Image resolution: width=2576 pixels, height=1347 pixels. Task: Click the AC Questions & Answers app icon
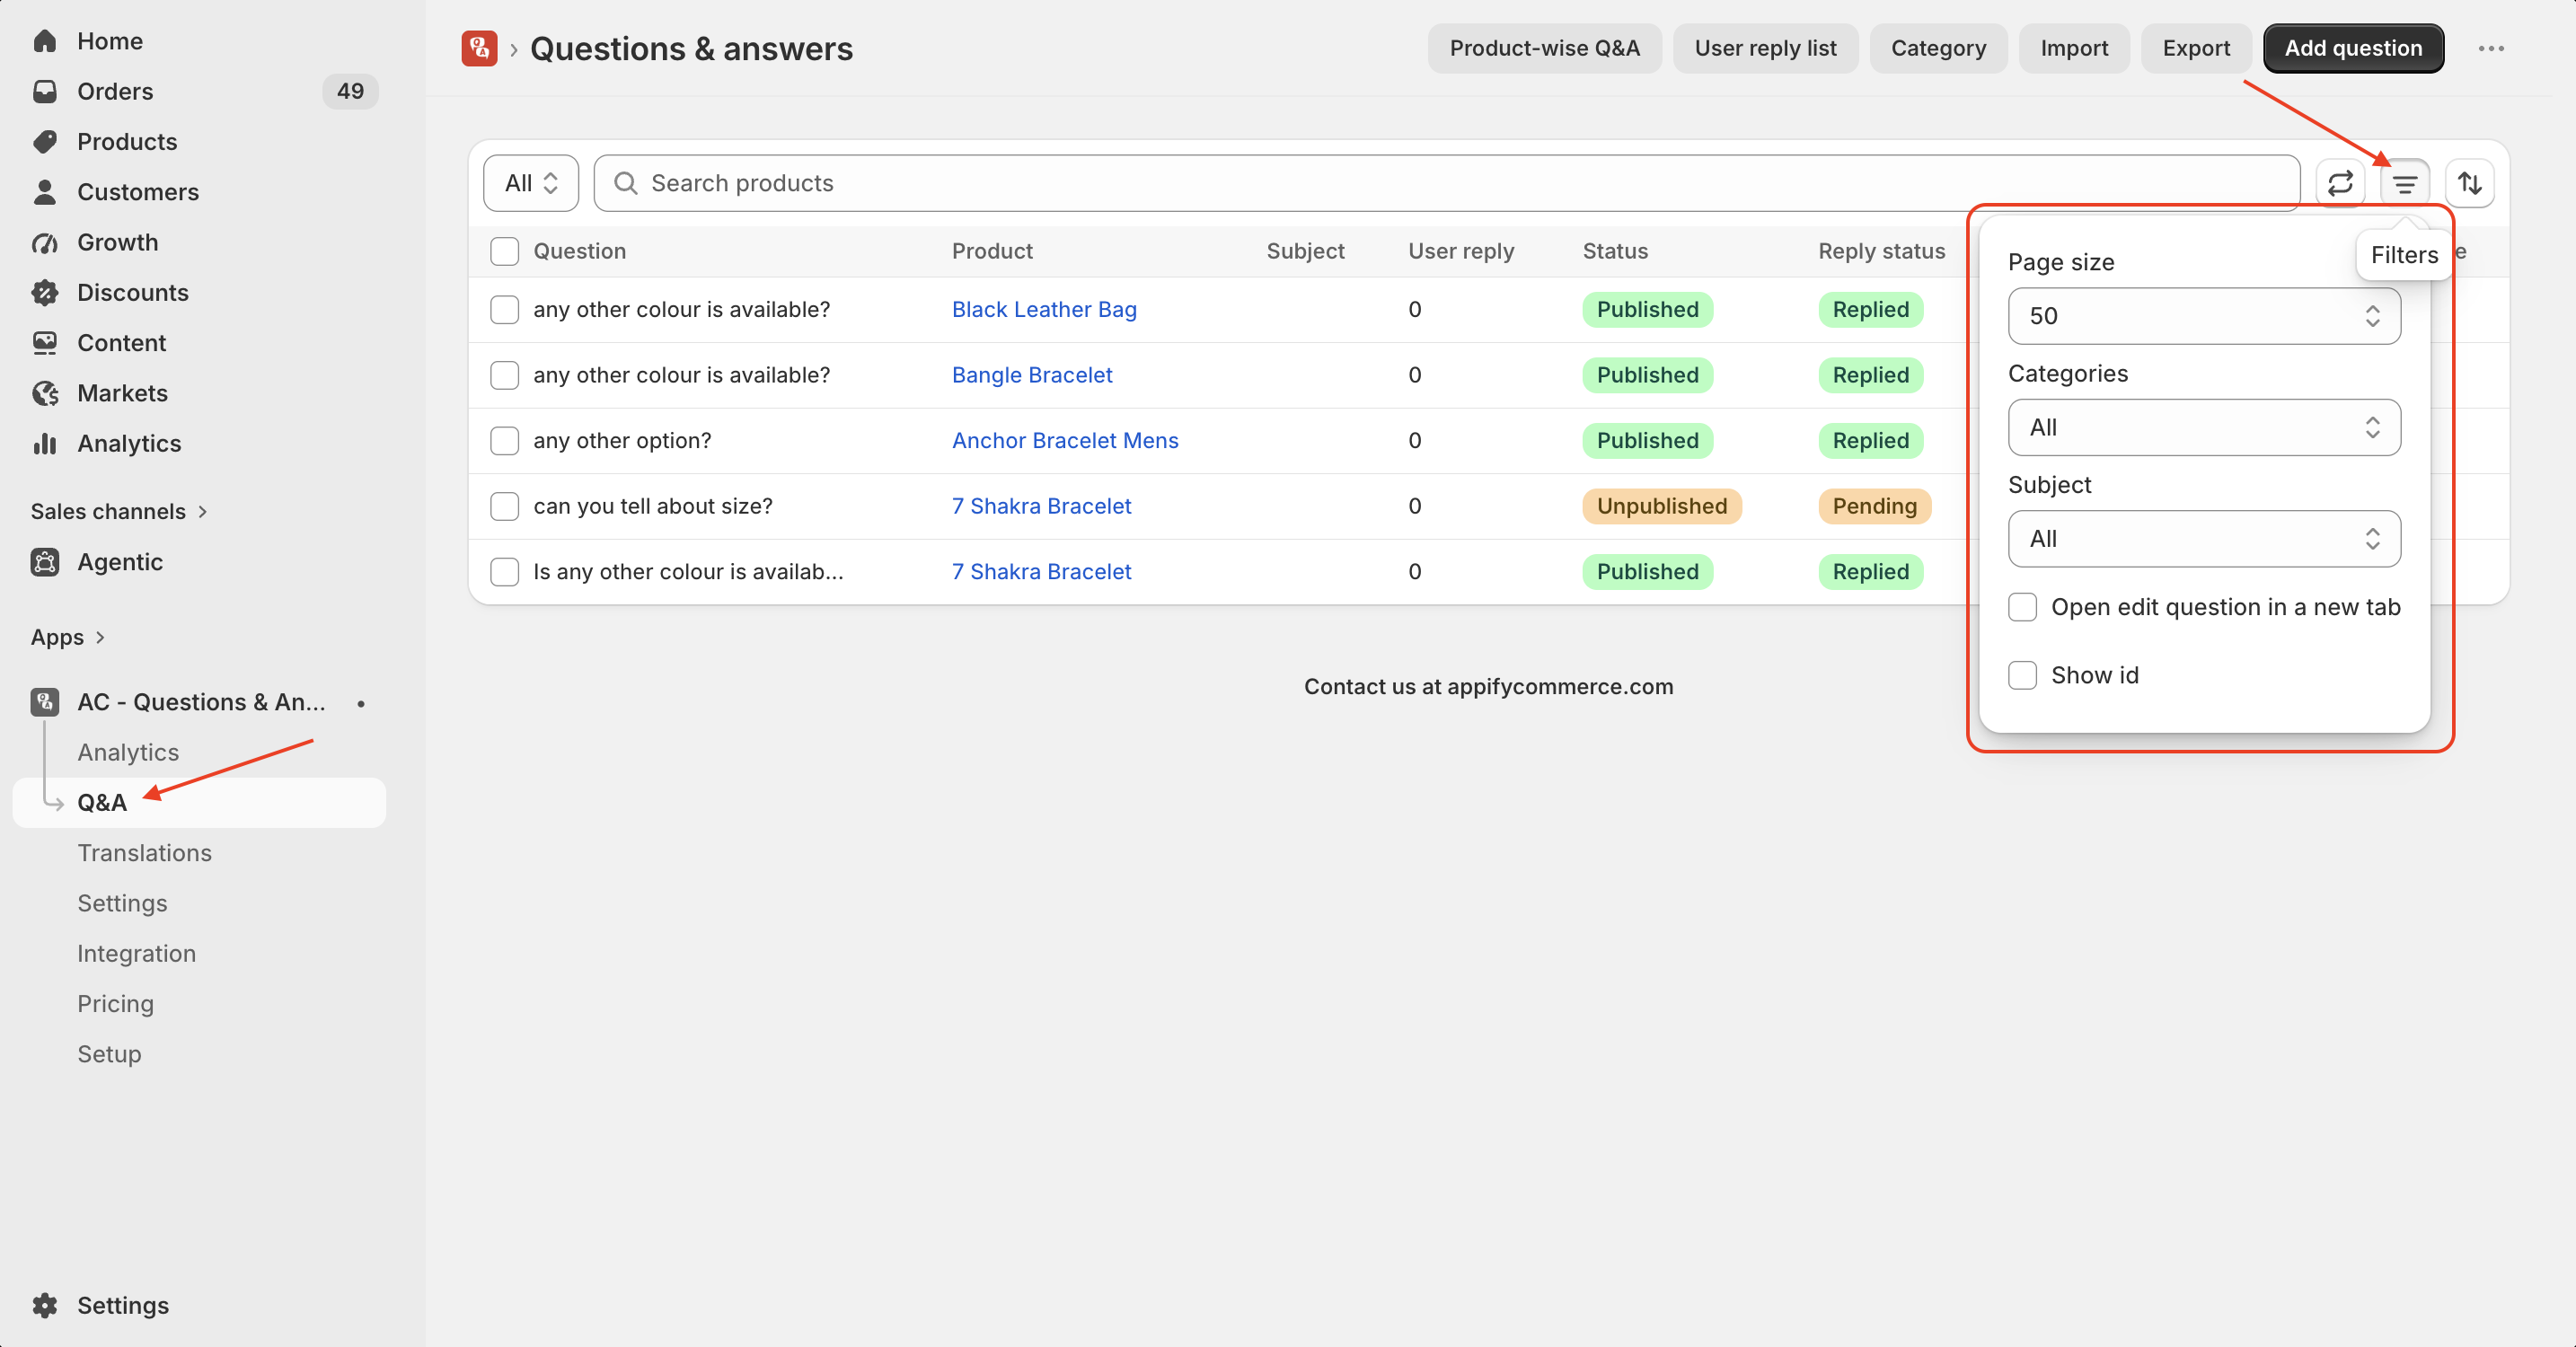(45, 702)
